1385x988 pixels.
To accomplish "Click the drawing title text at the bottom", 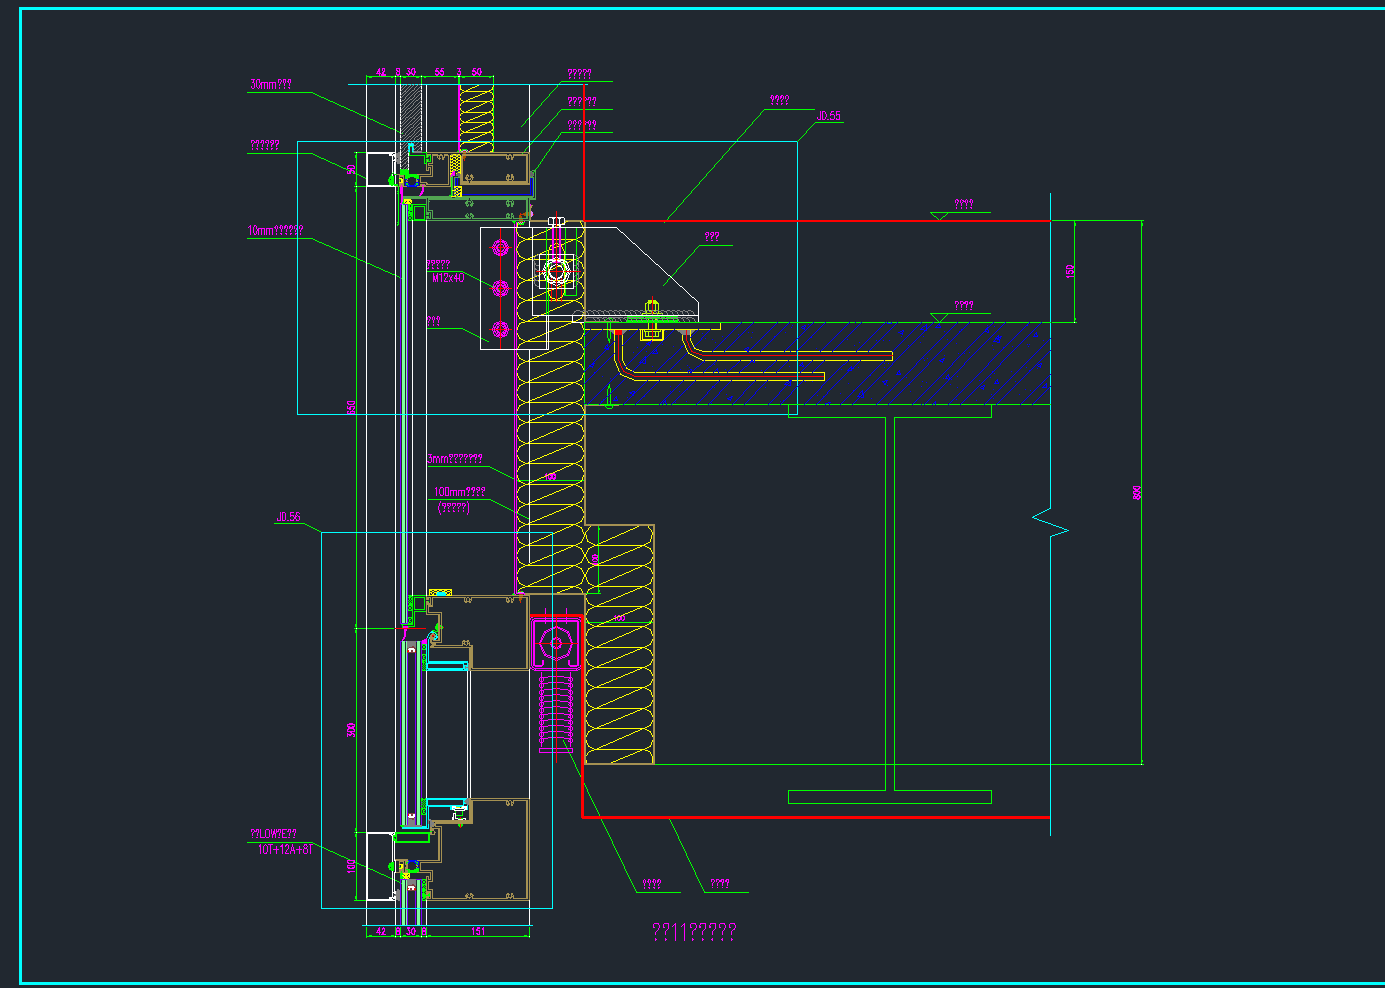I will pyautogui.click(x=694, y=932).
